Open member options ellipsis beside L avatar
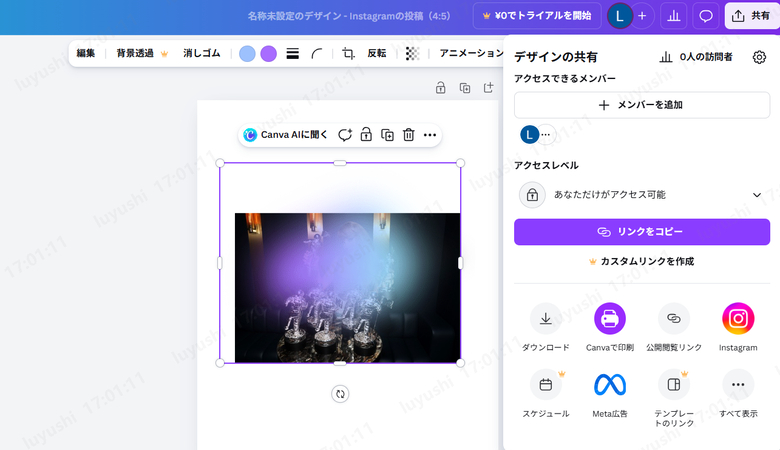Image resolution: width=780 pixels, height=450 pixels. point(546,134)
